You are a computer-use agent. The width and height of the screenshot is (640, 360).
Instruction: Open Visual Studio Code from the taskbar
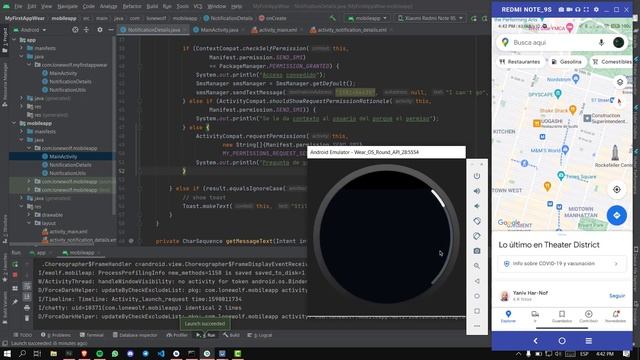point(161,353)
